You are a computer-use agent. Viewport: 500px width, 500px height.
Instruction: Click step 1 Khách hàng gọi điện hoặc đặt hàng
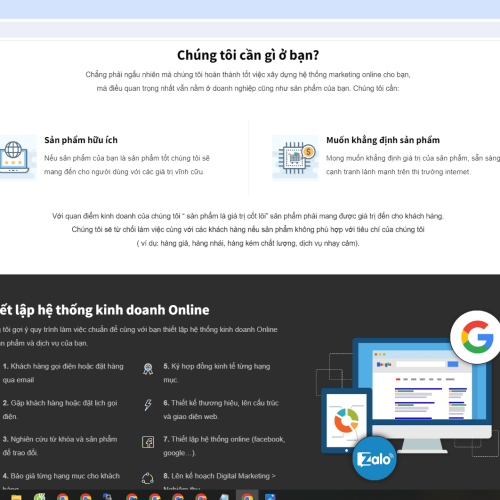tap(63, 373)
